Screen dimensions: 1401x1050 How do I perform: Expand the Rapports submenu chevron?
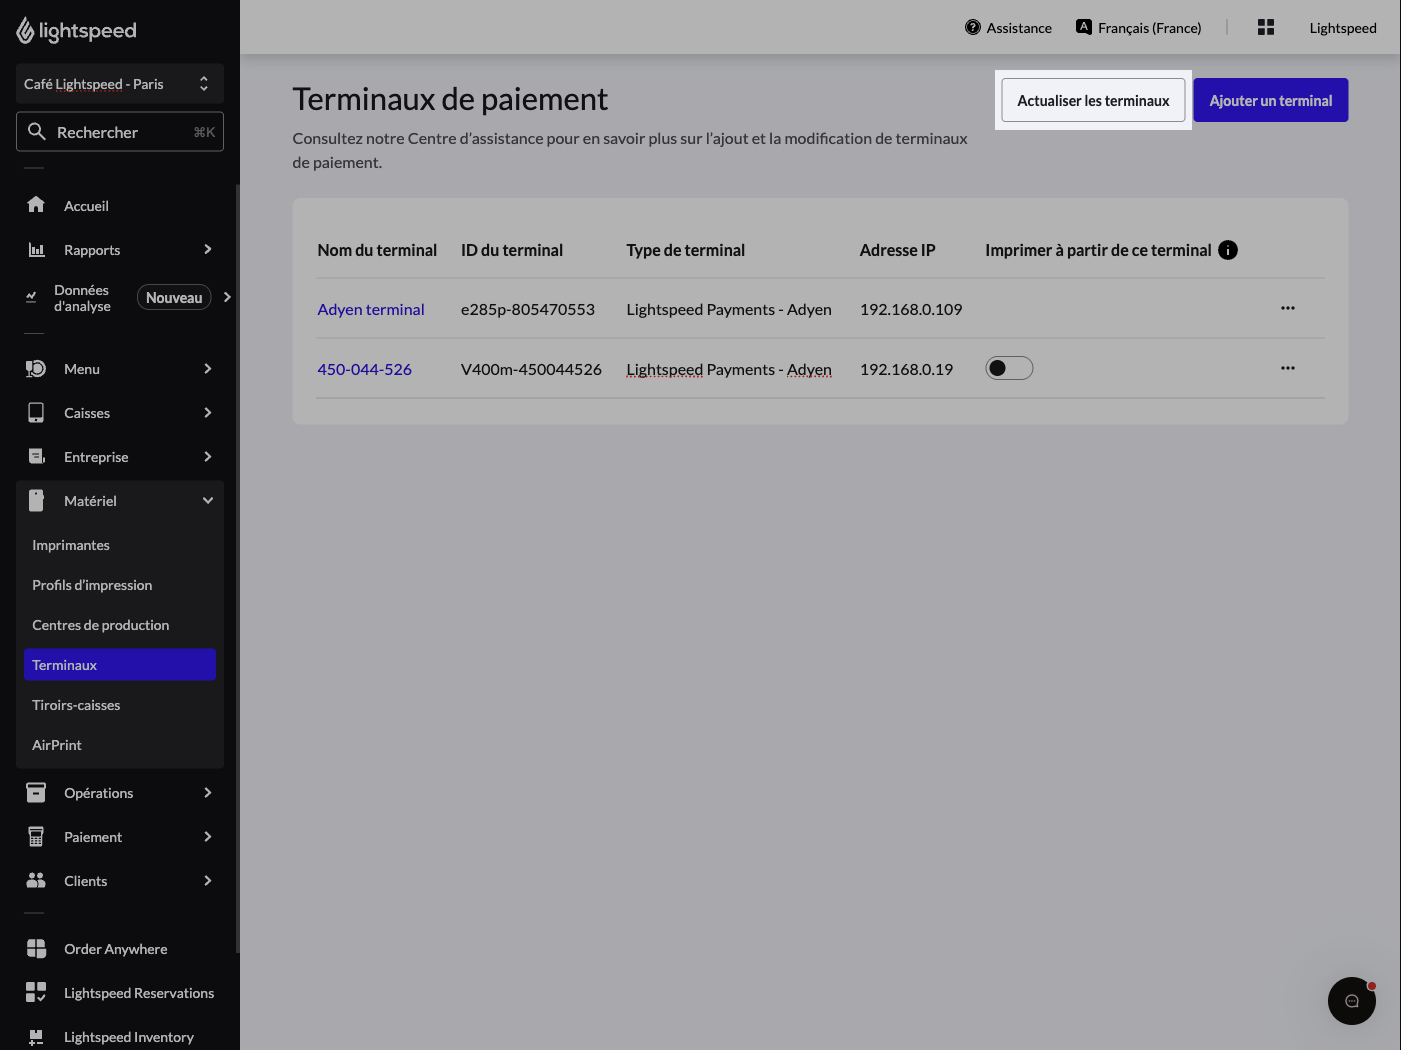[x=208, y=249]
